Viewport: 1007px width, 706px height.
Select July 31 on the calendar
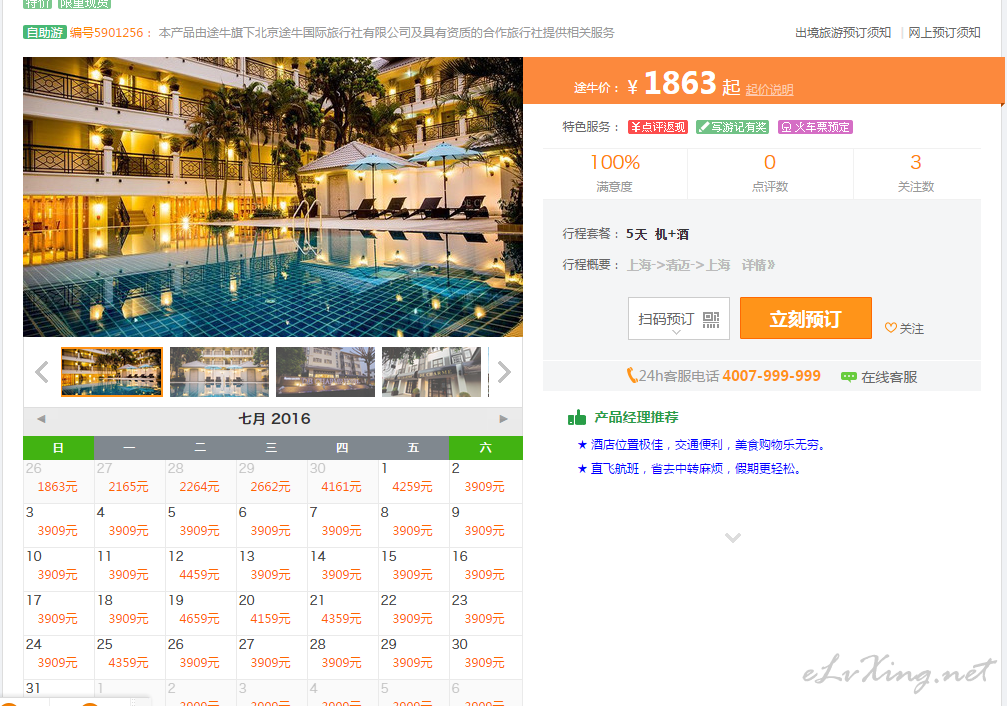click(x=58, y=693)
